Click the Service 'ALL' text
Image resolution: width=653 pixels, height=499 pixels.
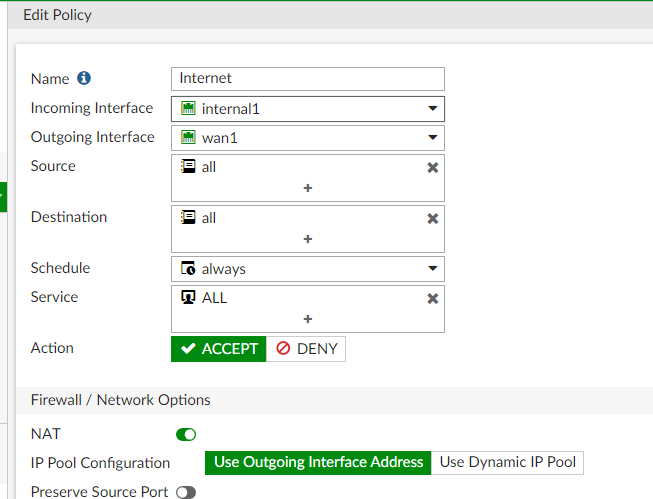coord(214,298)
